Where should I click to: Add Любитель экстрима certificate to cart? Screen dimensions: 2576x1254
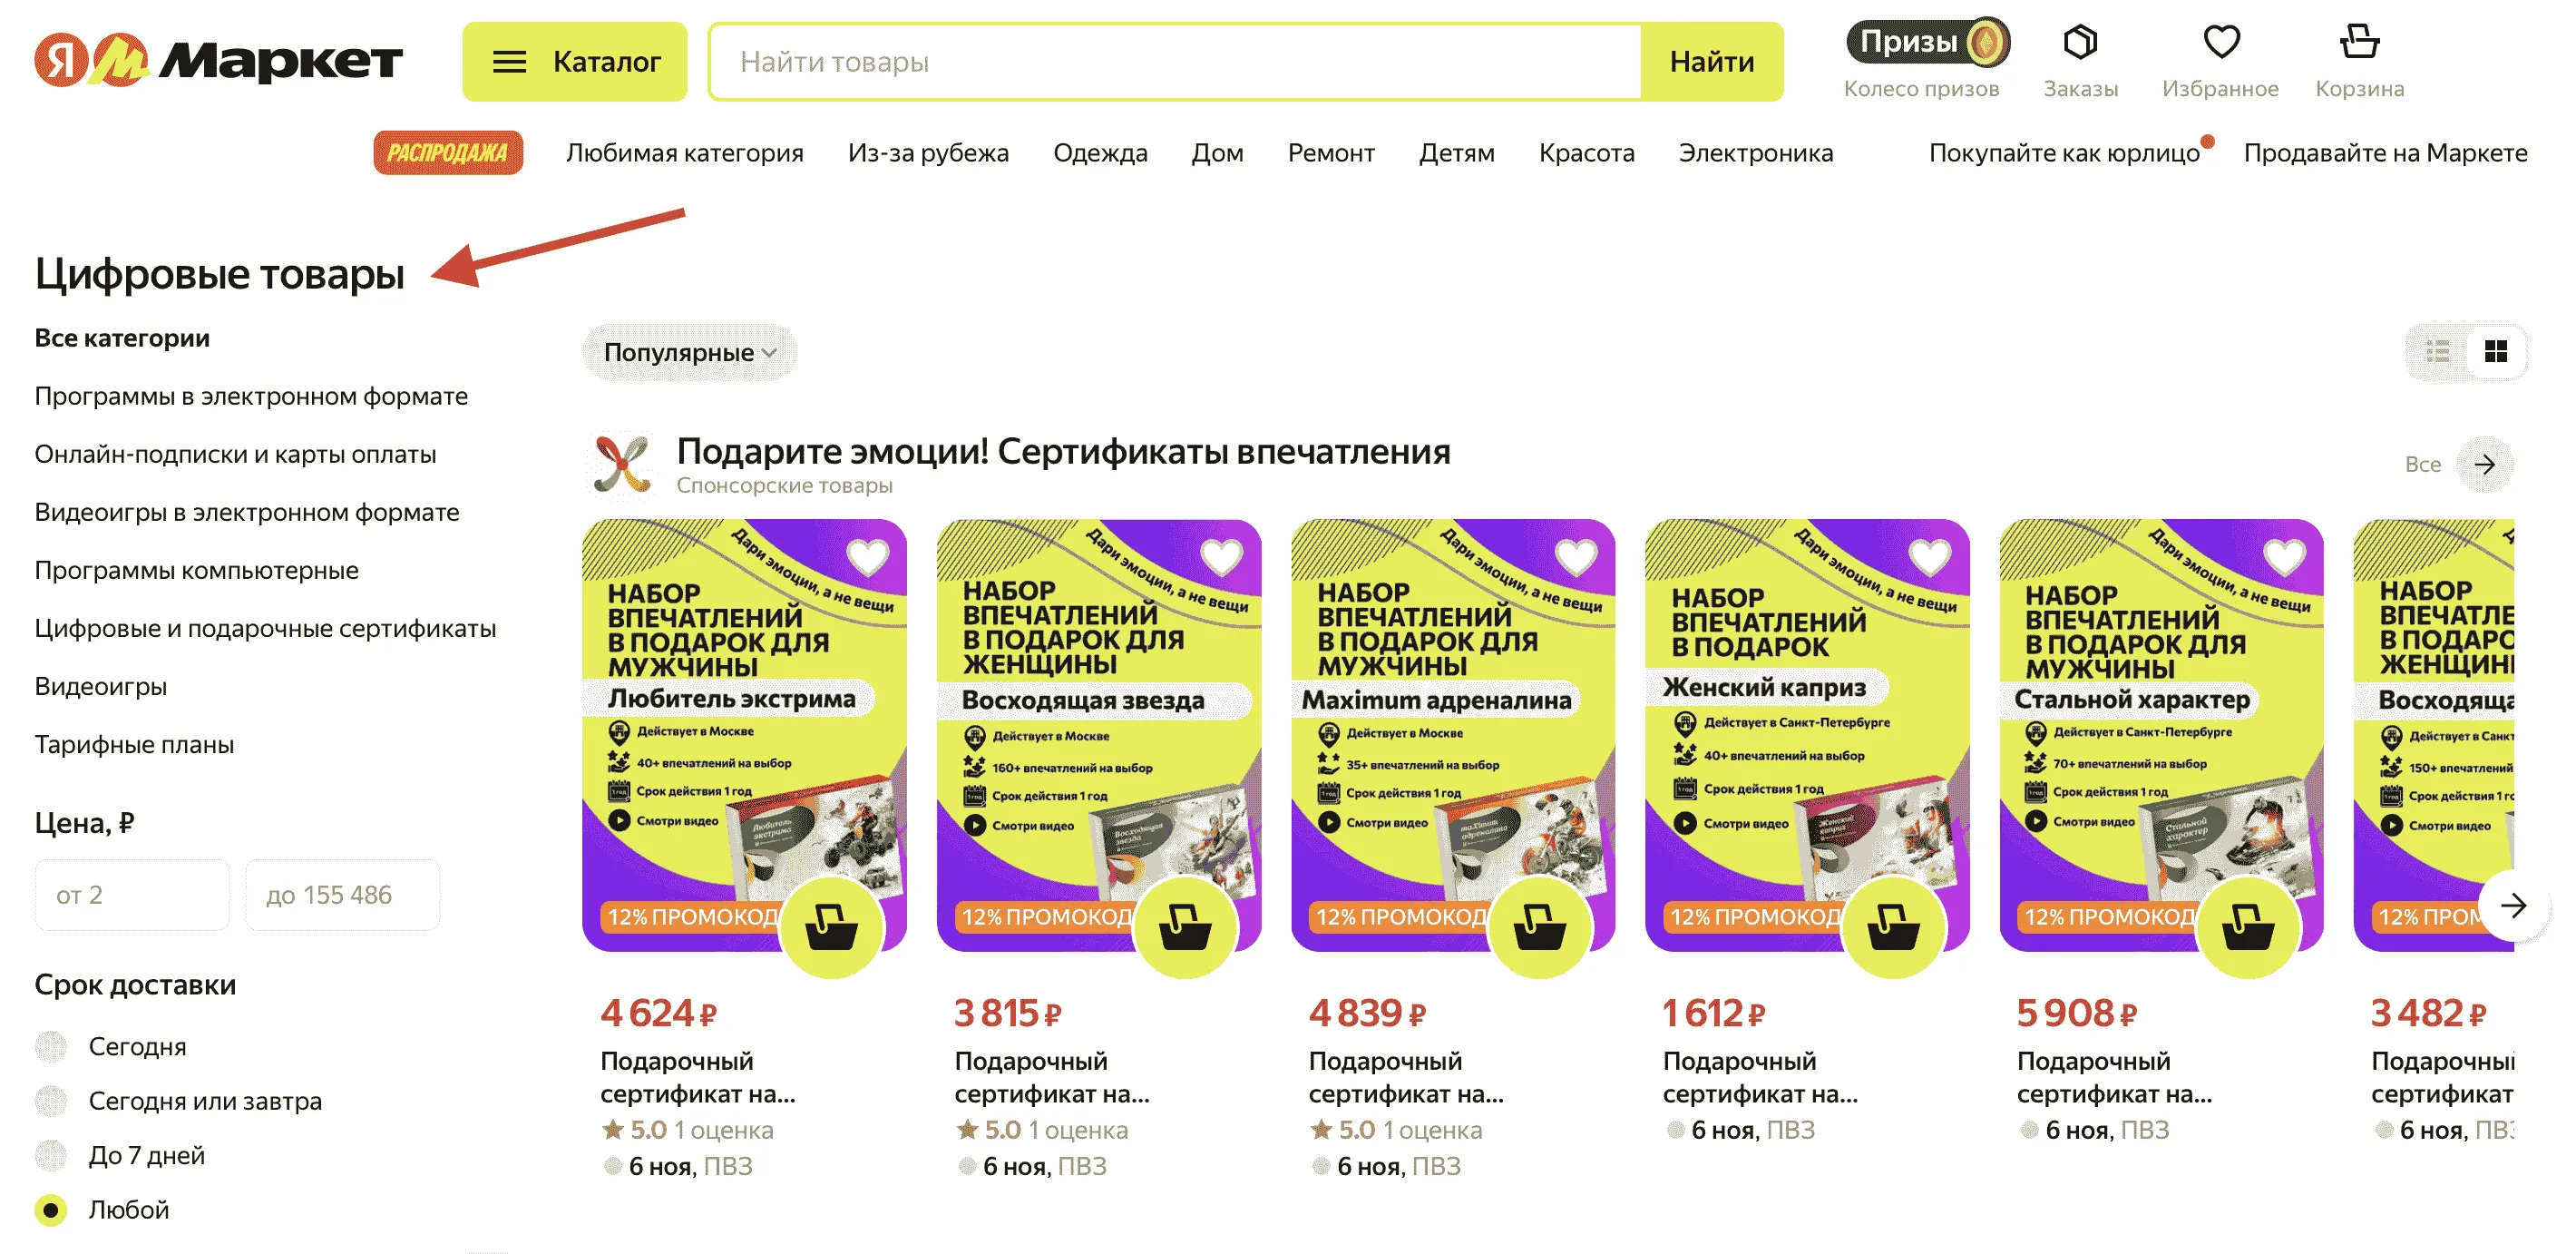(x=831, y=927)
